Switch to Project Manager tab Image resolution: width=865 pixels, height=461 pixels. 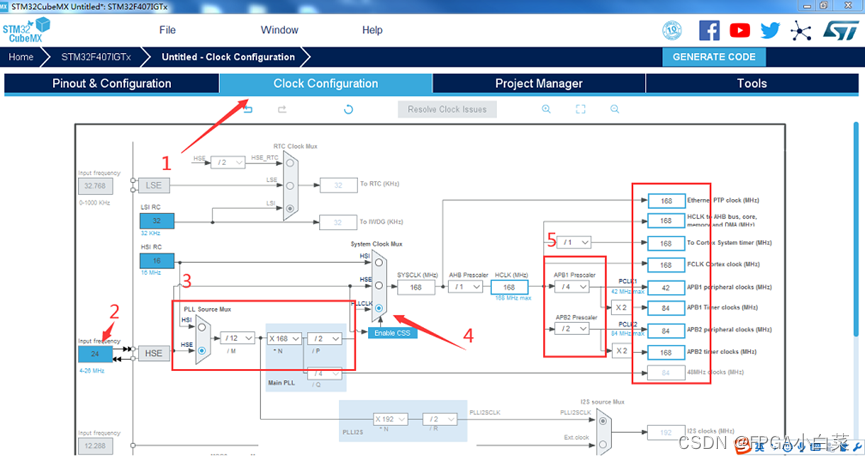tap(538, 83)
